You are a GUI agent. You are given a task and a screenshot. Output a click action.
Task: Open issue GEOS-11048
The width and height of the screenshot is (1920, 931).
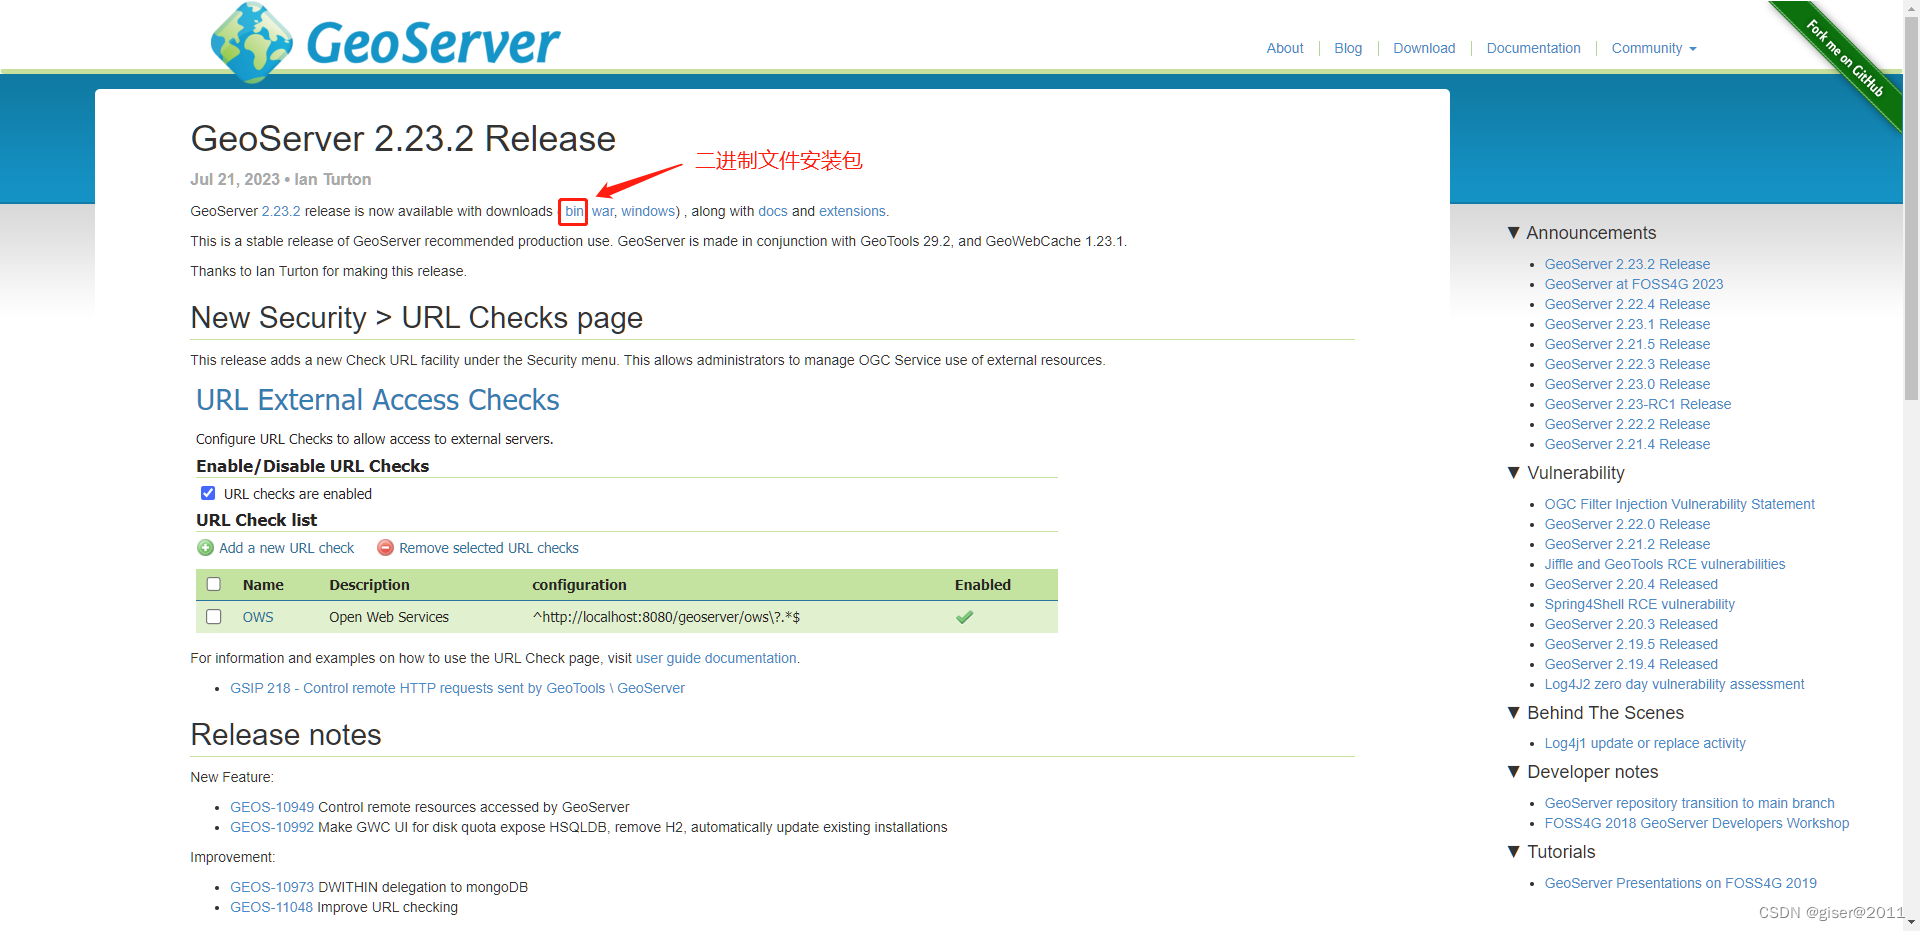pos(272,907)
